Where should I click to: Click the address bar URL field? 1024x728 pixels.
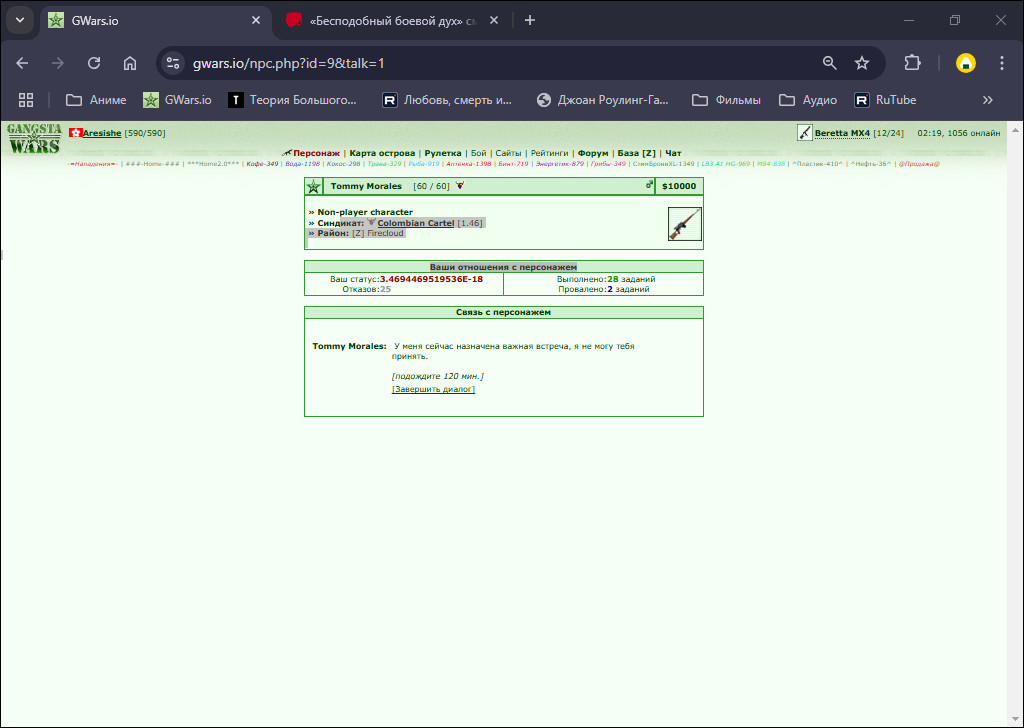click(x=496, y=63)
